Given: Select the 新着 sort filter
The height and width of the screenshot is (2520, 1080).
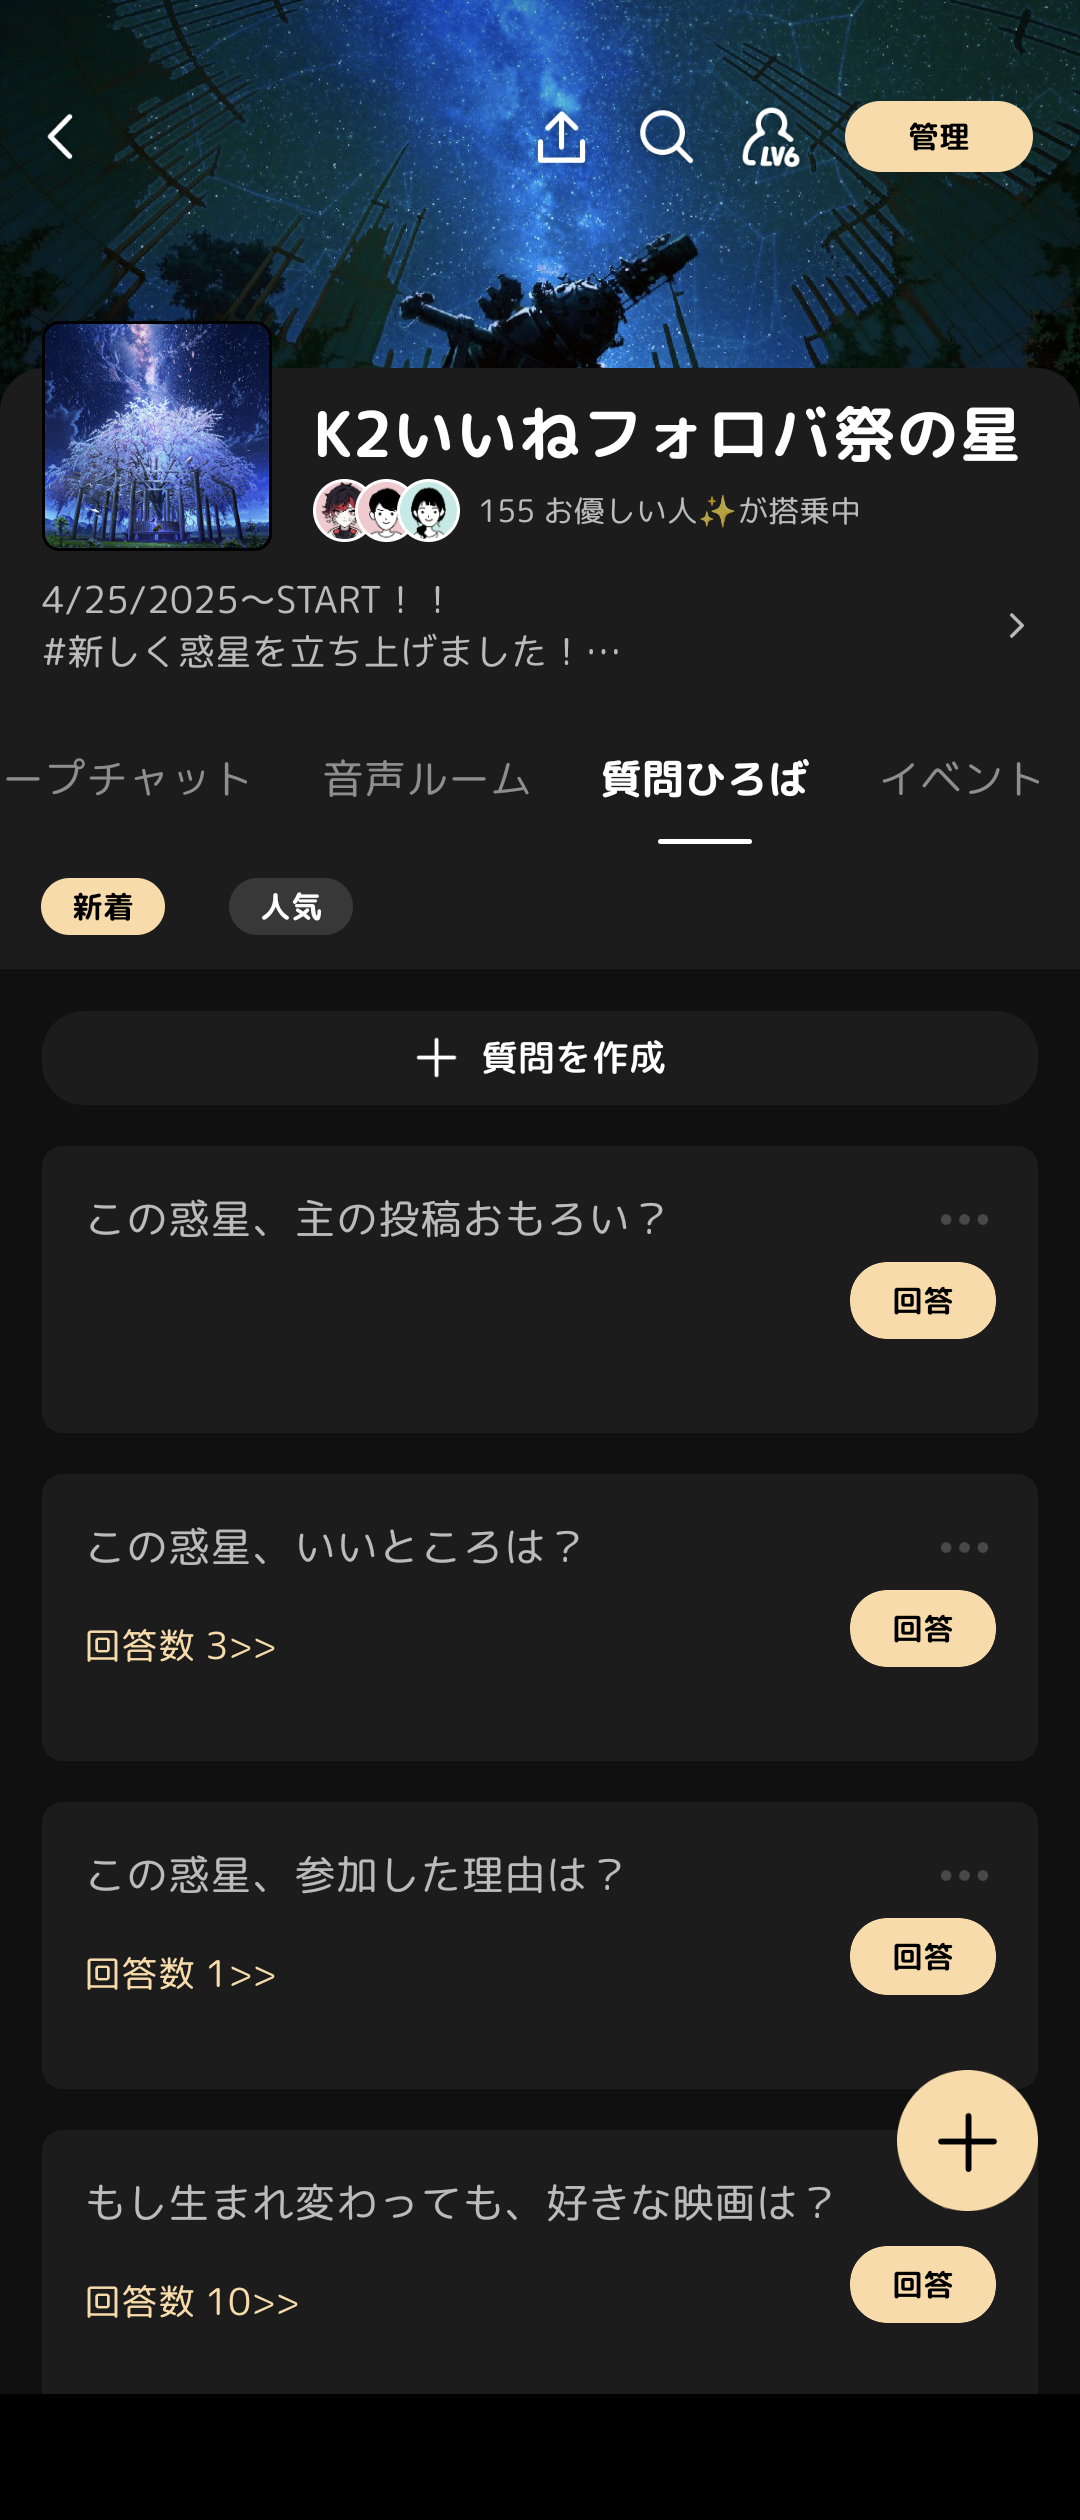Looking at the screenshot, I should point(103,906).
